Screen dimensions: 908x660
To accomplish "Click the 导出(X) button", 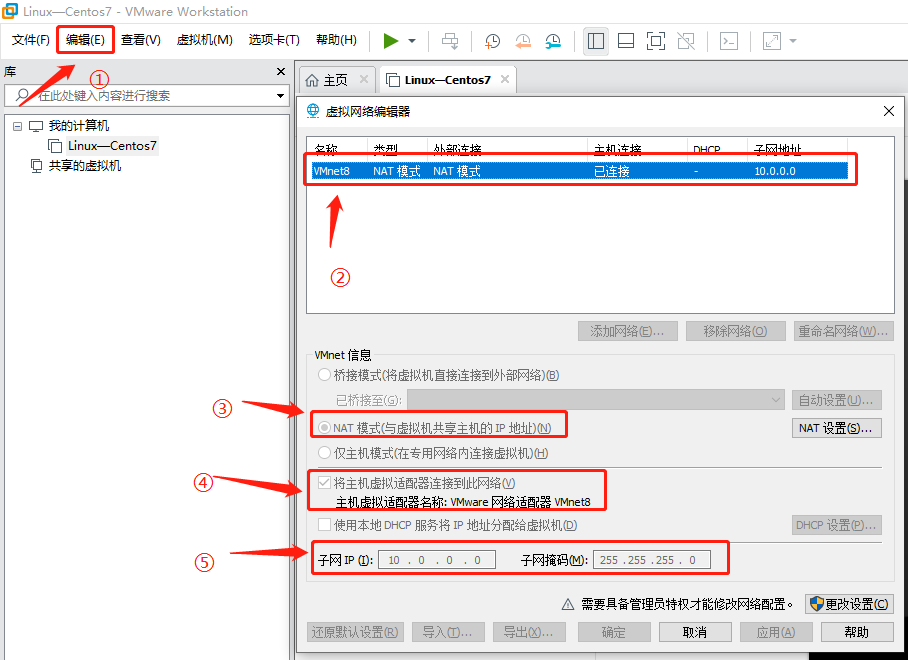I will pos(529,632).
